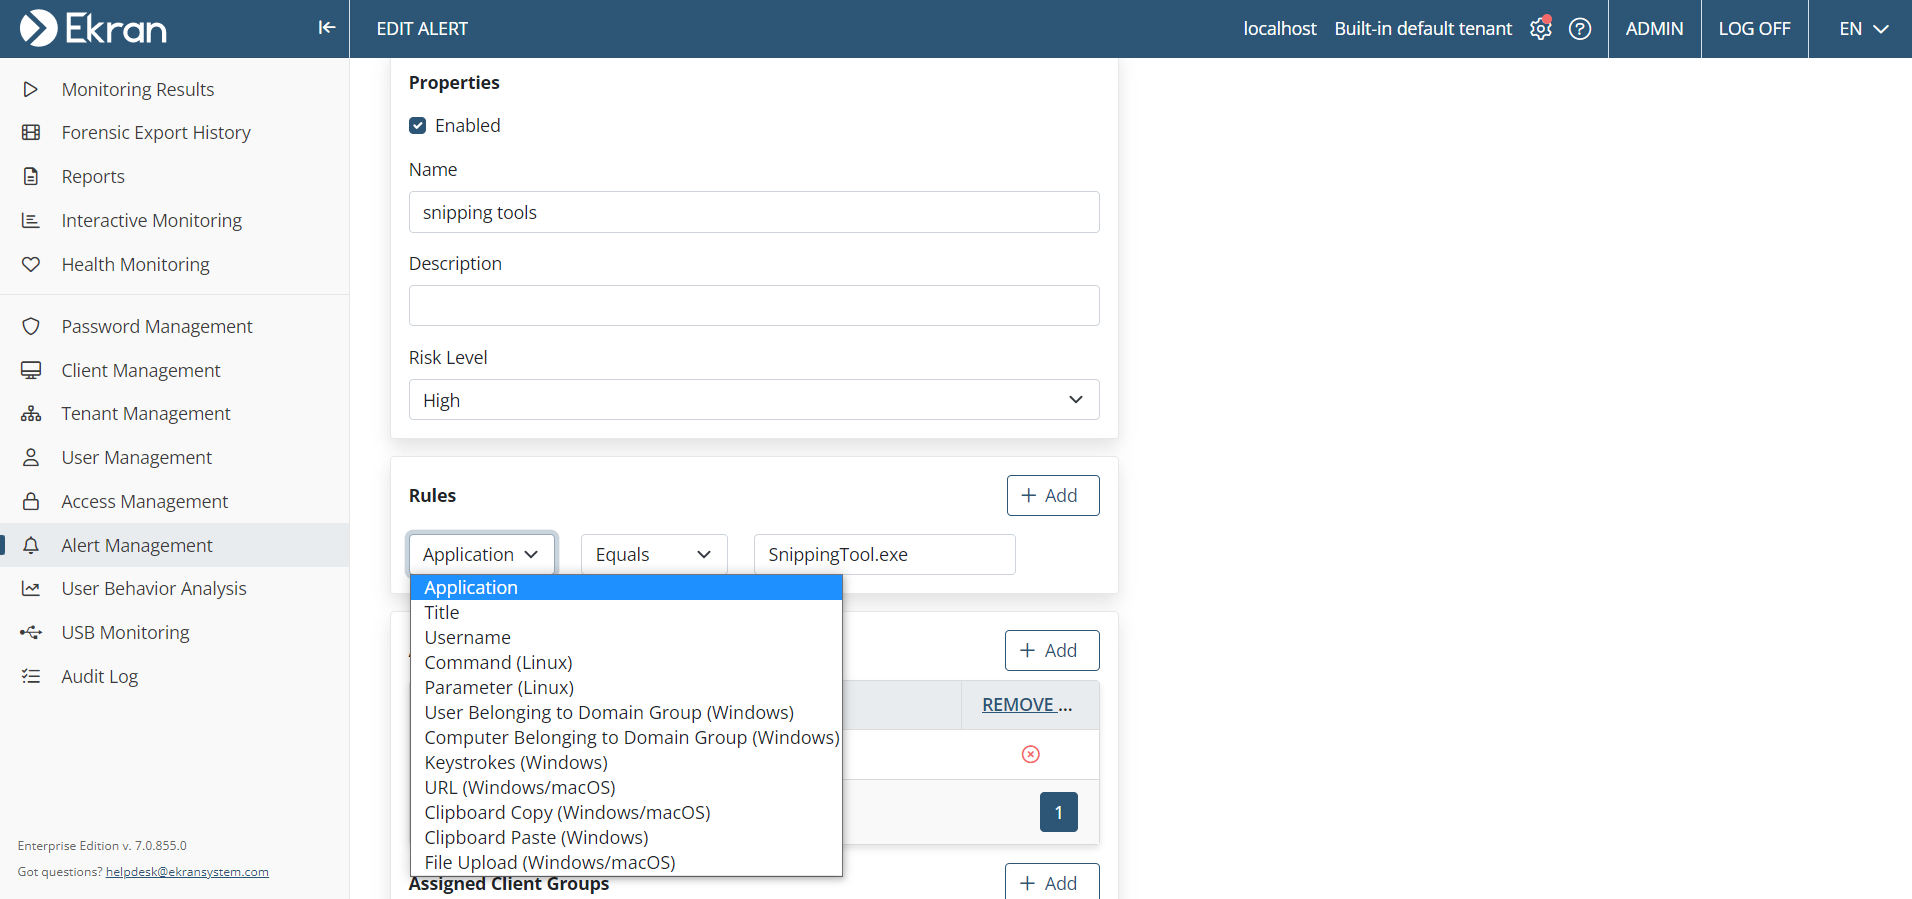Uncheck the Enabled checkbox
The image size is (1912, 899).
coord(418,125)
